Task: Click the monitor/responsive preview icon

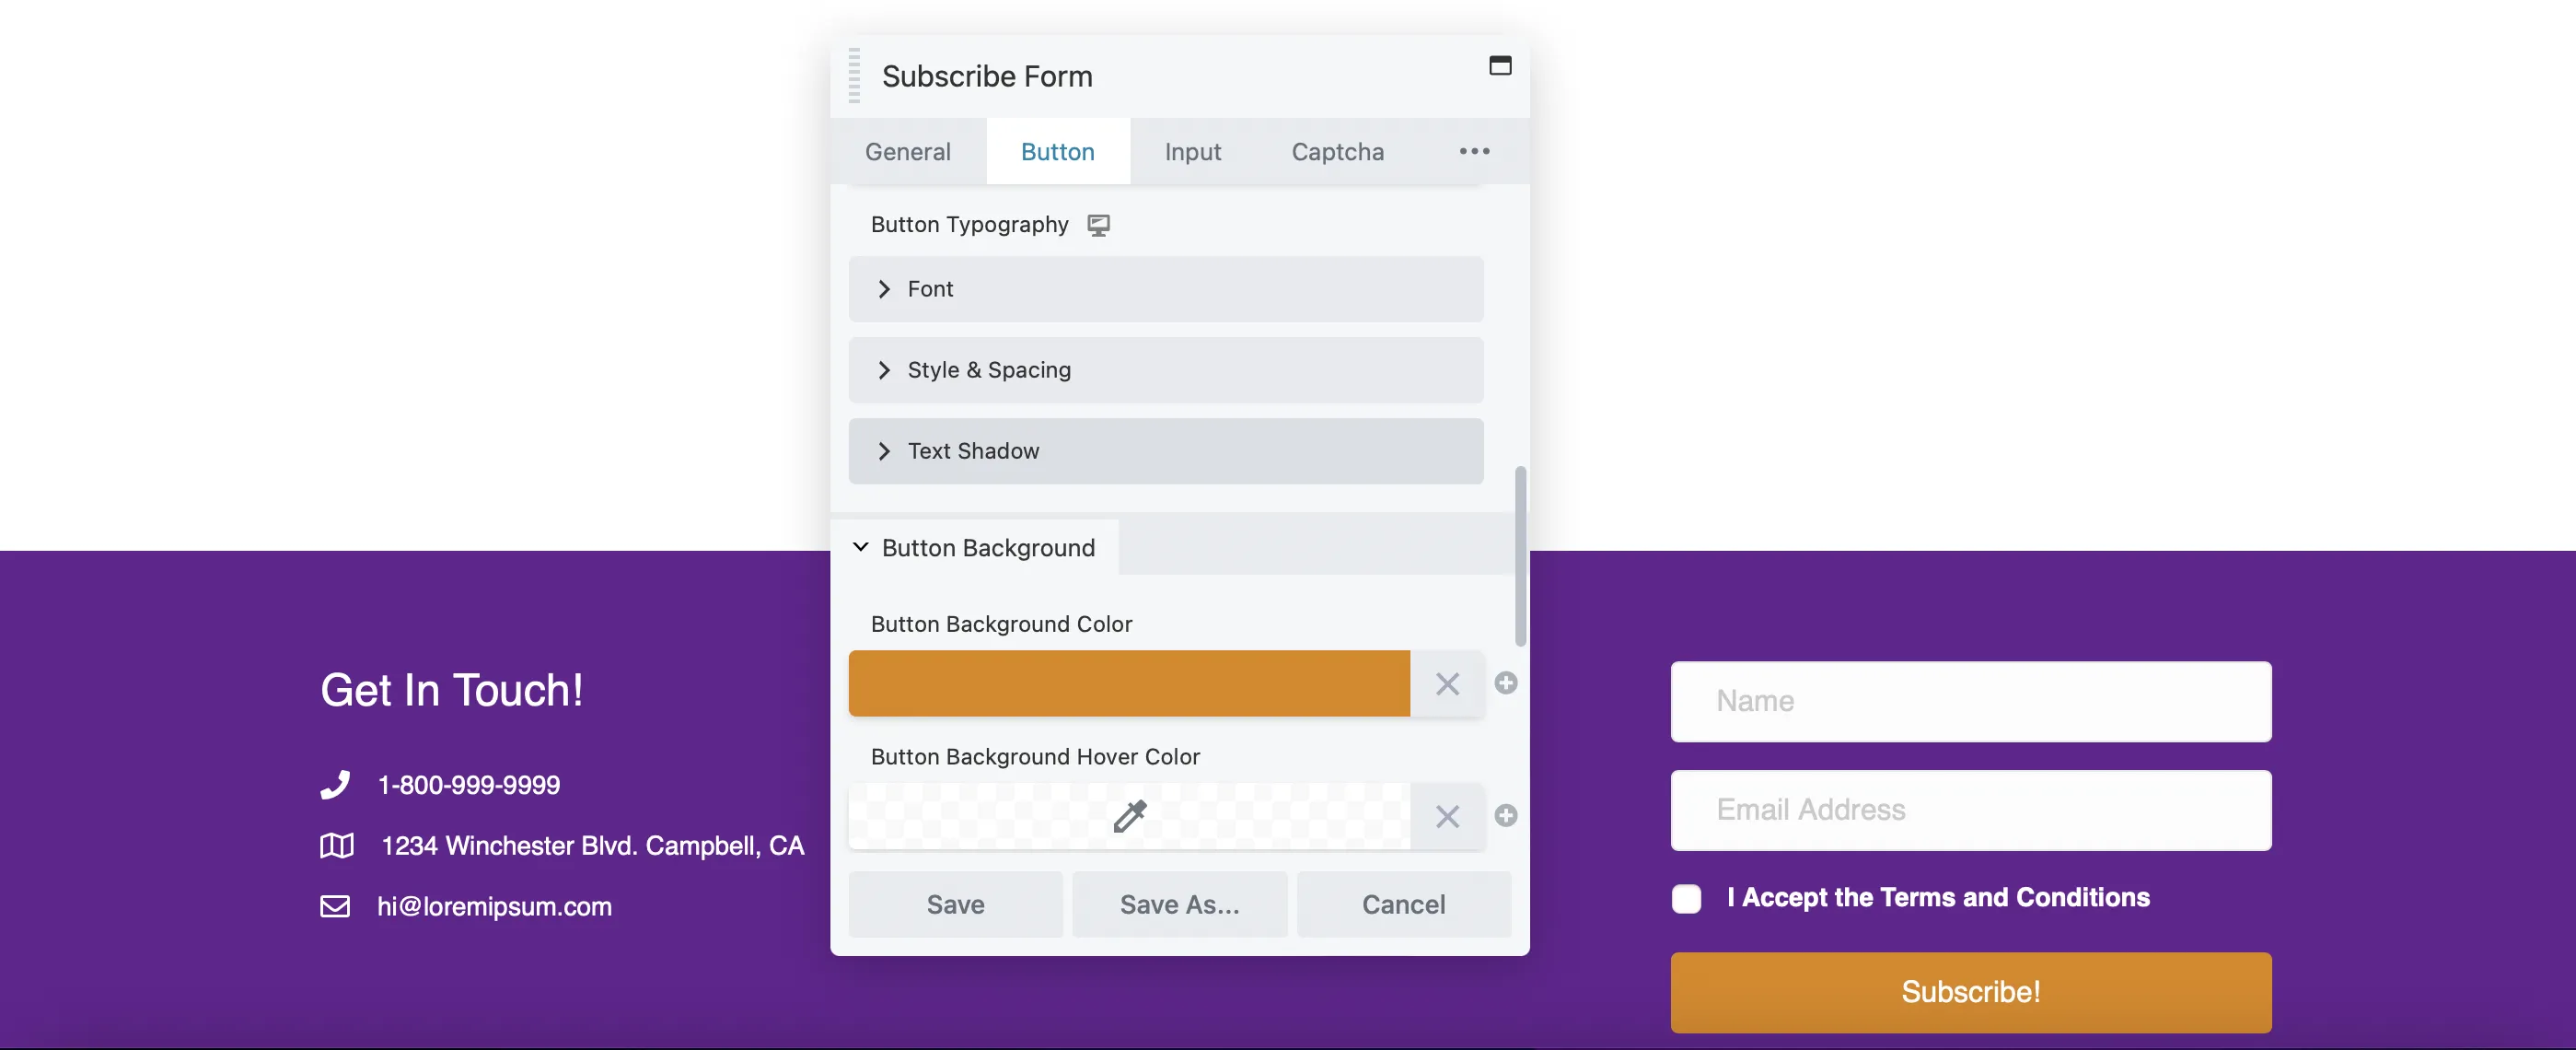Action: (1097, 225)
